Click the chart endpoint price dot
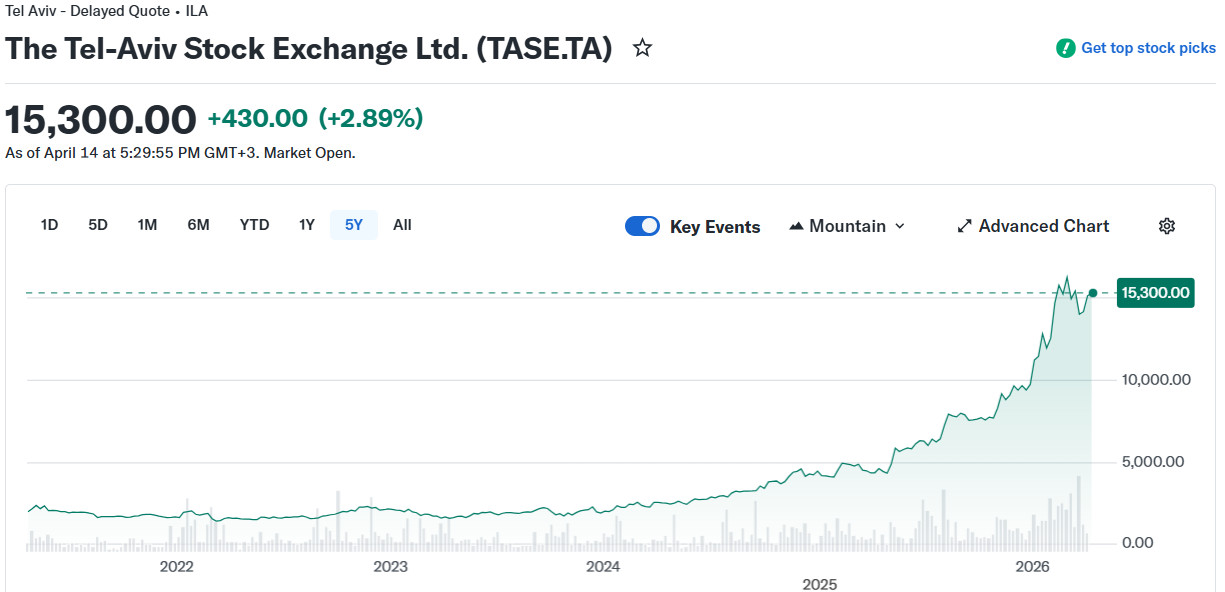Viewport: 1225px width, 592px height. (x=1093, y=293)
